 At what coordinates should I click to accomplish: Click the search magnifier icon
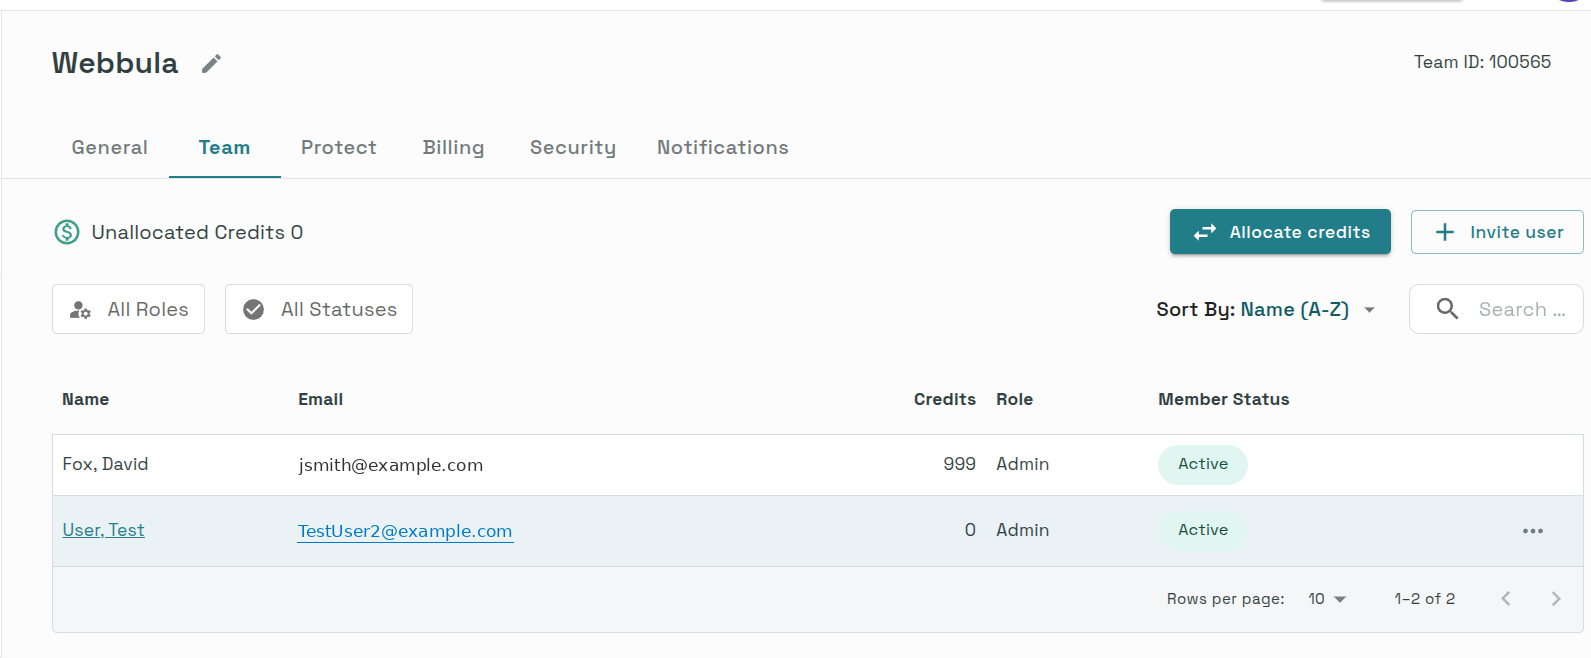point(1447,309)
